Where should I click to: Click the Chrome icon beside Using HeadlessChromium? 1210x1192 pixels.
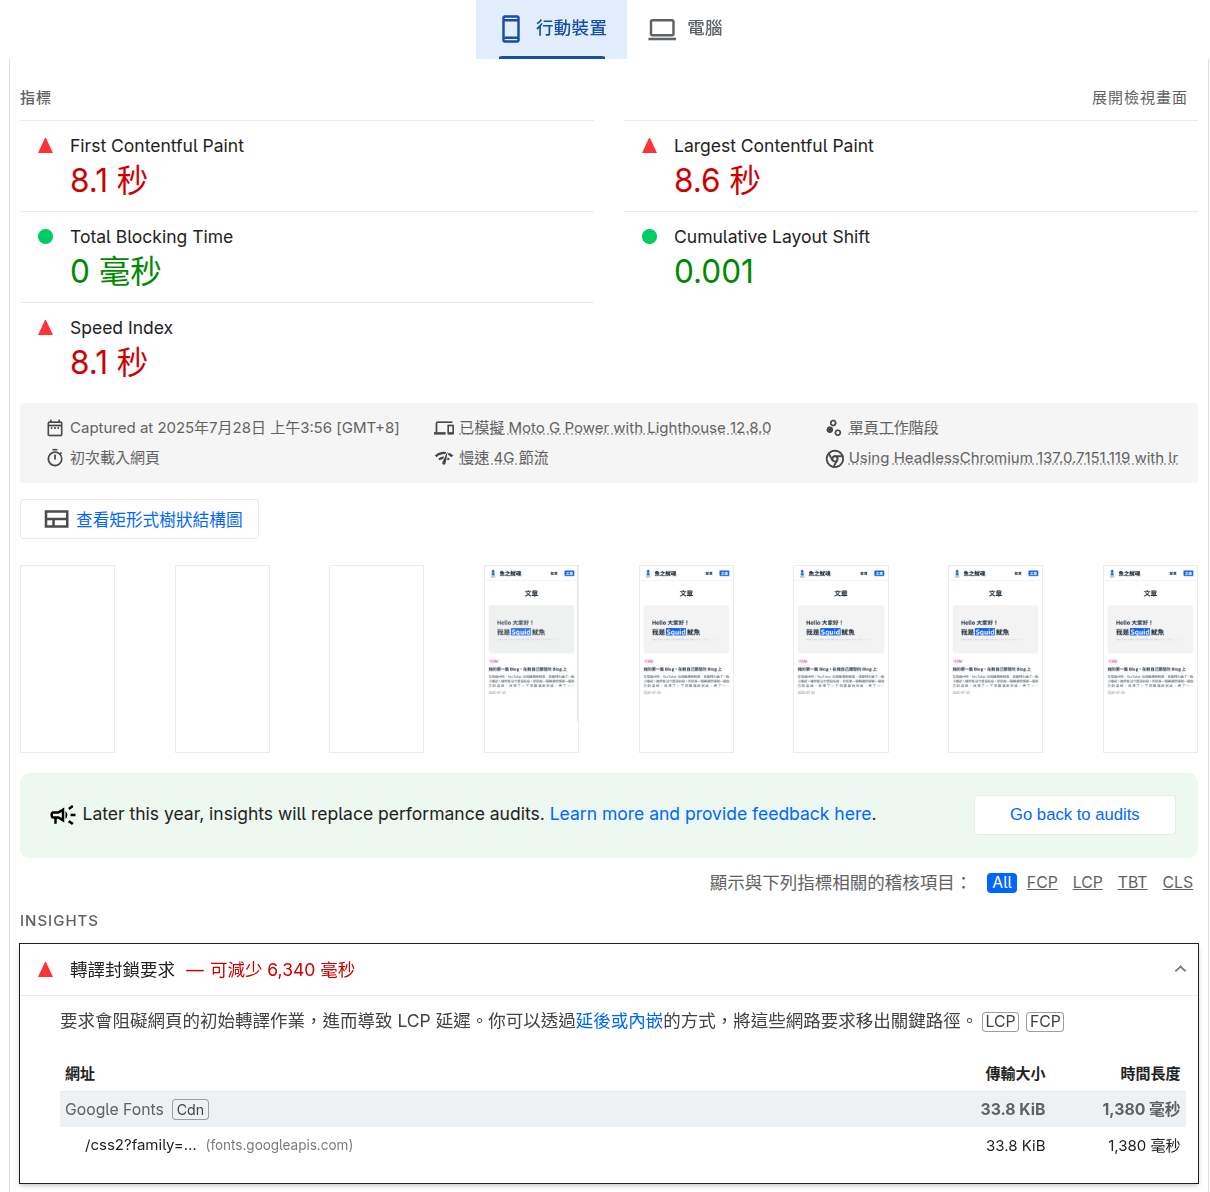point(834,459)
